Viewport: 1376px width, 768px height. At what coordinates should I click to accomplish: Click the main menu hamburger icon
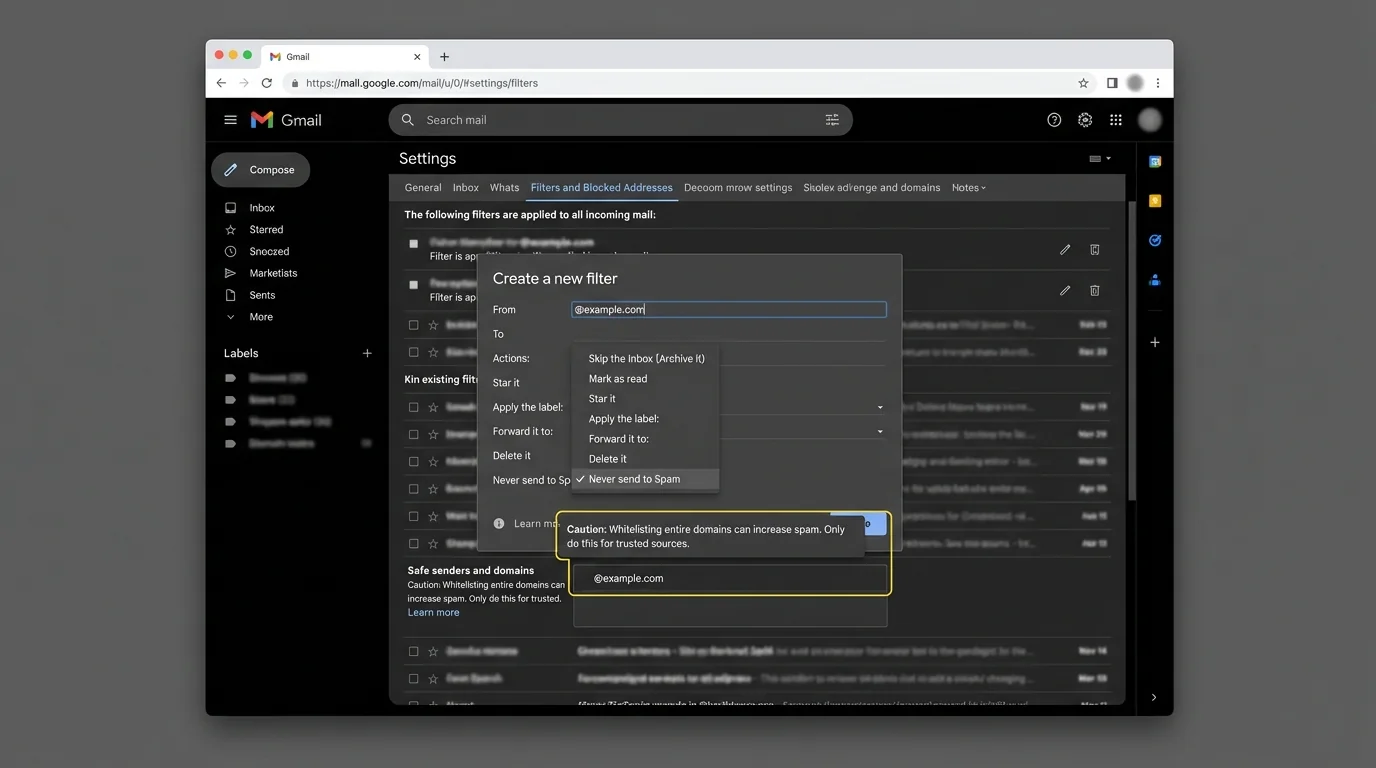tap(230, 120)
